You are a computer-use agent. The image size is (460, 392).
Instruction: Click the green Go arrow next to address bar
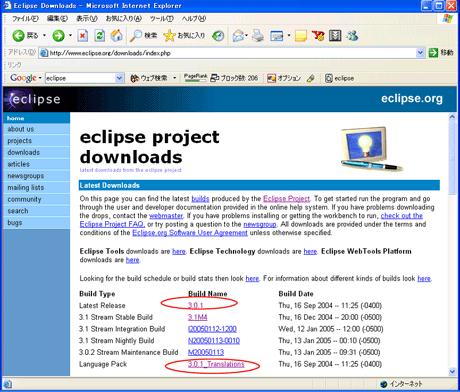pyautogui.click(x=433, y=52)
